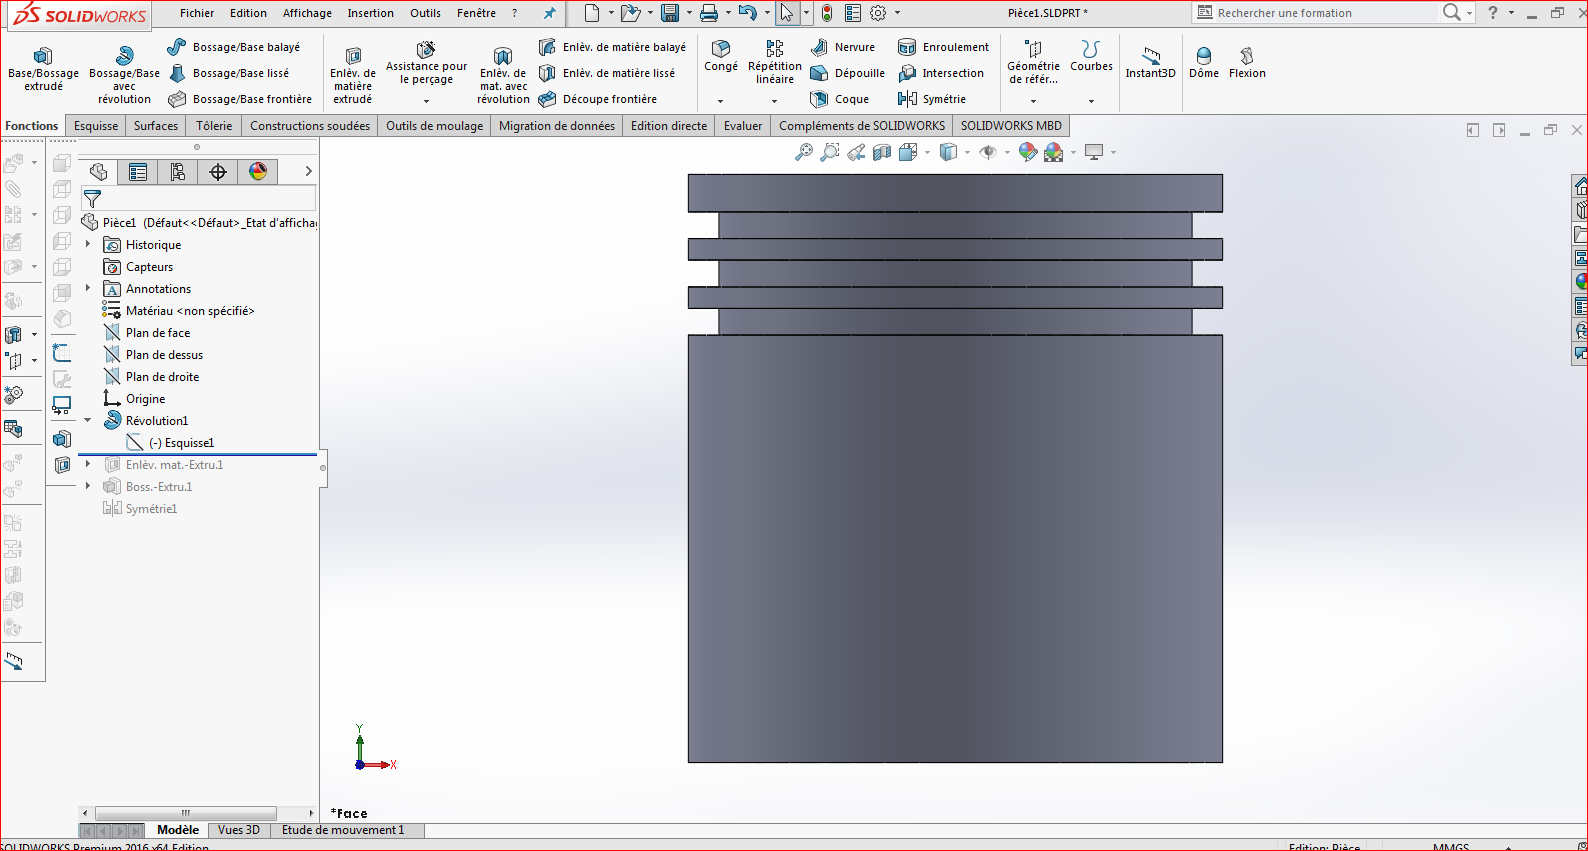Click Bossage/Base frontière
The width and height of the screenshot is (1588, 851).
pyautogui.click(x=240, y=99)
